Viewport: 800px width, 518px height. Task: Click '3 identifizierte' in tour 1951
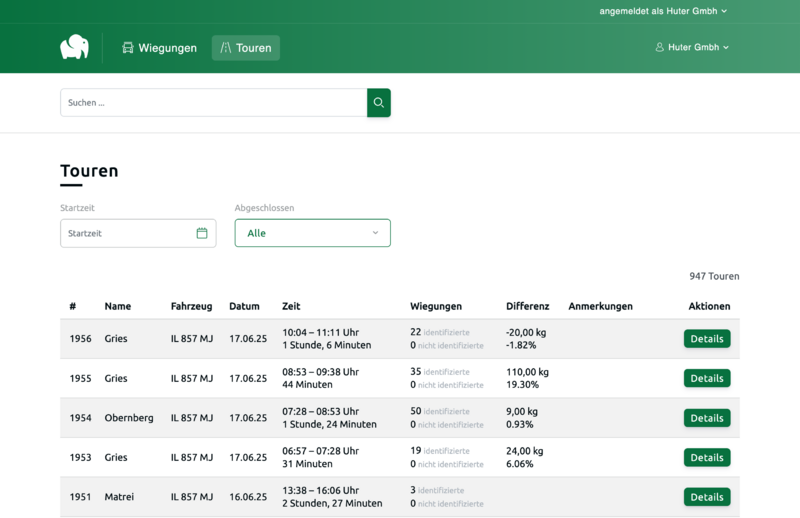pos(437,490)
